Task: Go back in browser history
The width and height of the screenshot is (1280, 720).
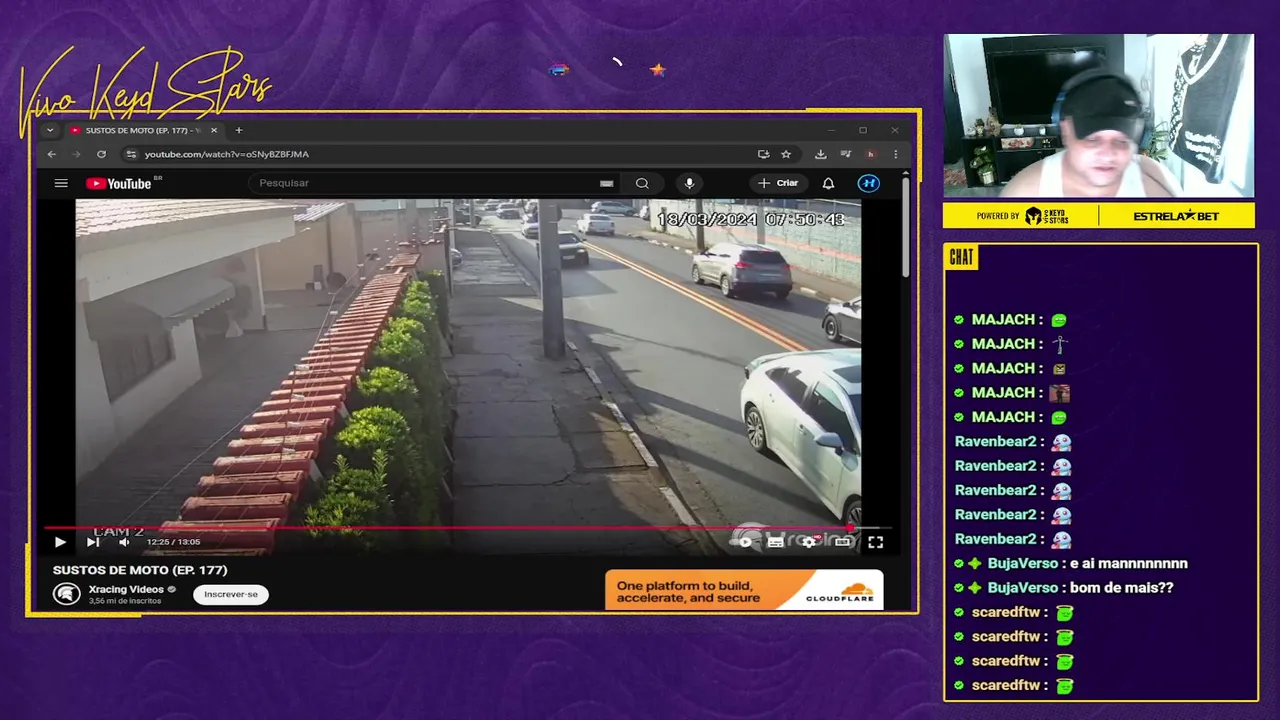Action: pyautogui.click(x=52, y=154)
